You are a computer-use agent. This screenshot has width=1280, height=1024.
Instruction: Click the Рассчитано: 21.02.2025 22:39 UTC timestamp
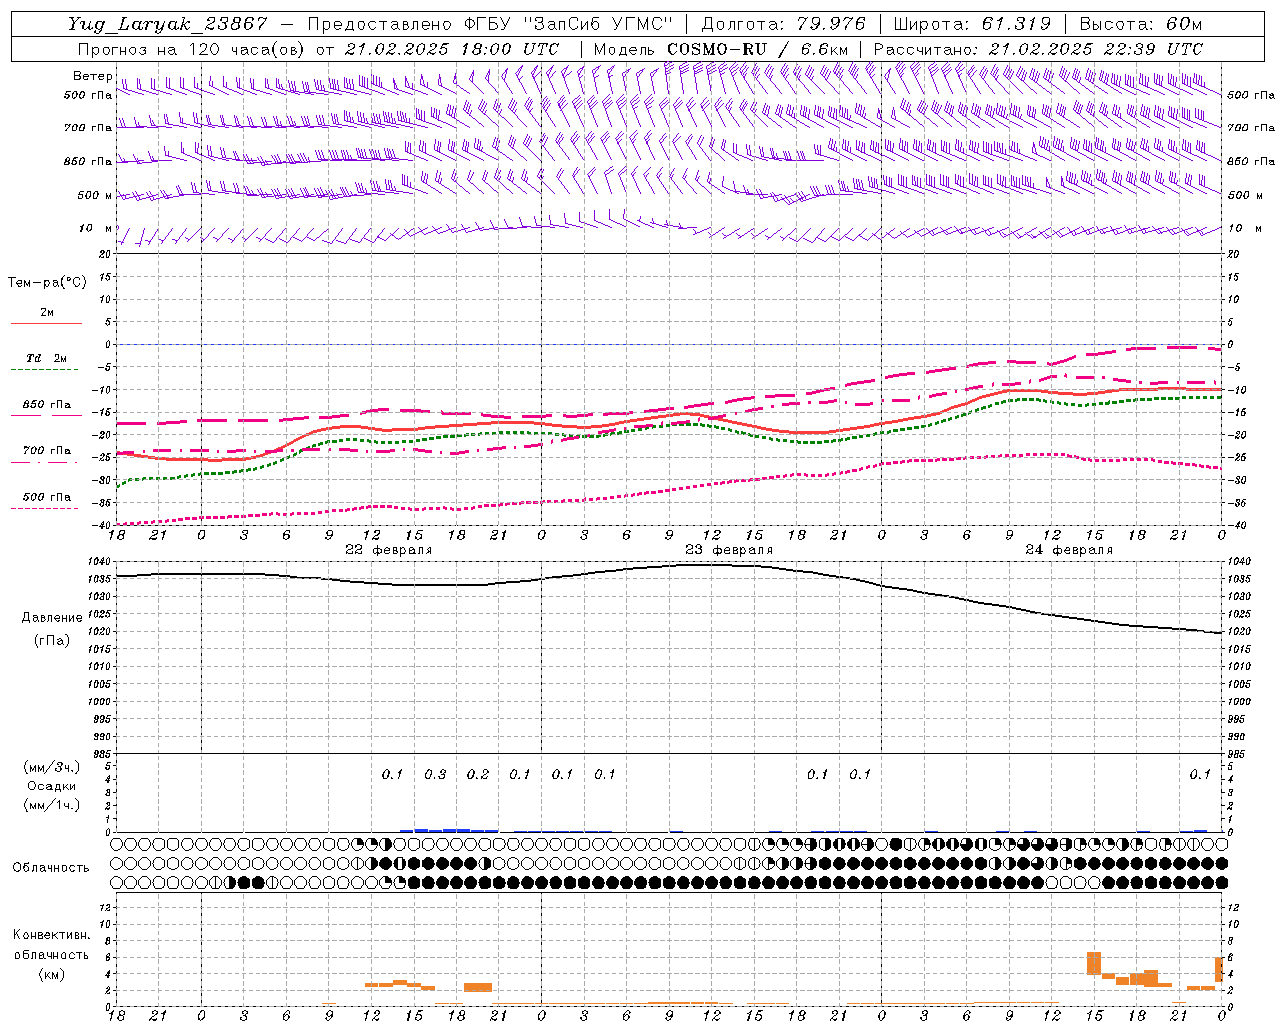[1038, 49]
